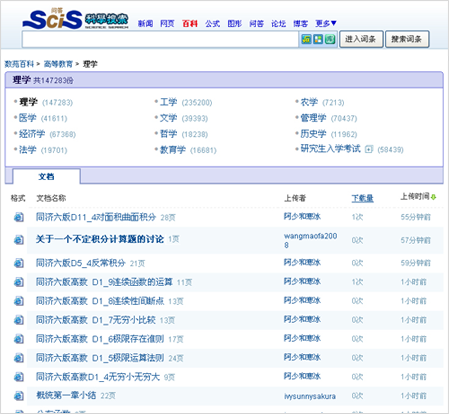Click the blue grid icon beside search box

pyautogui.click(x=318, y=39)
